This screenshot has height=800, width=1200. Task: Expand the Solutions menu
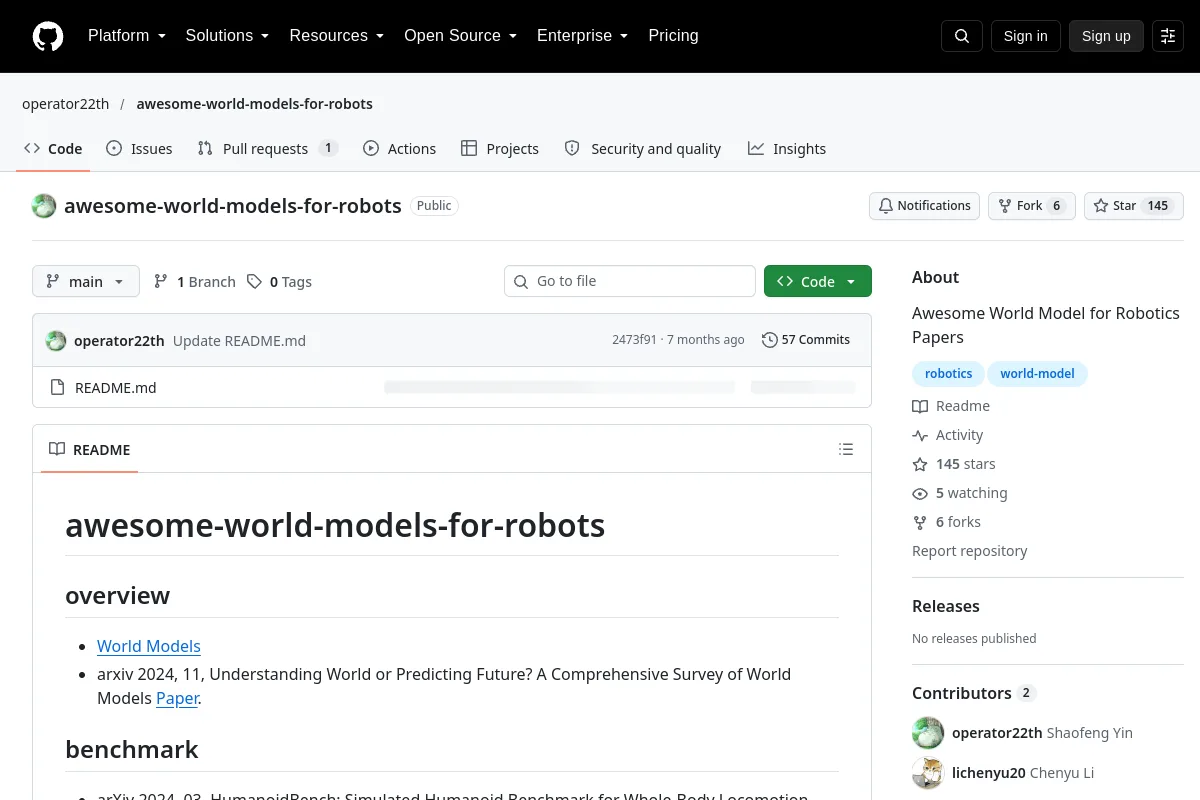pos(227,36)
